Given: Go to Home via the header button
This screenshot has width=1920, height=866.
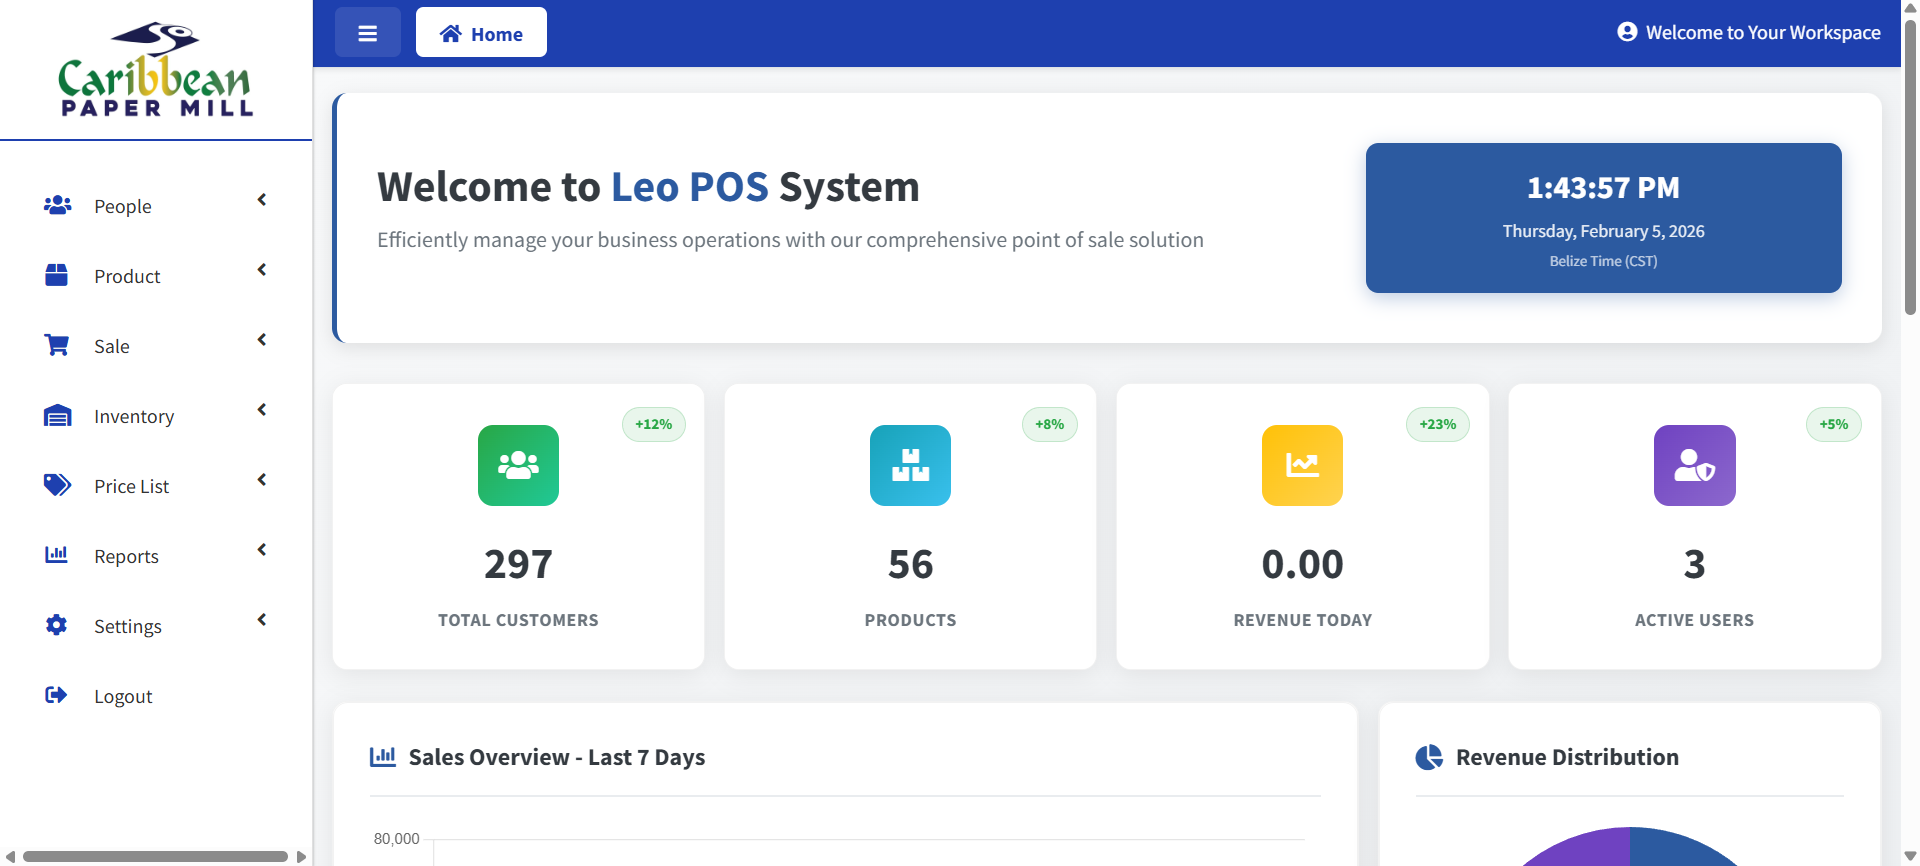Looking at the screenshot, I should point(481,32).
